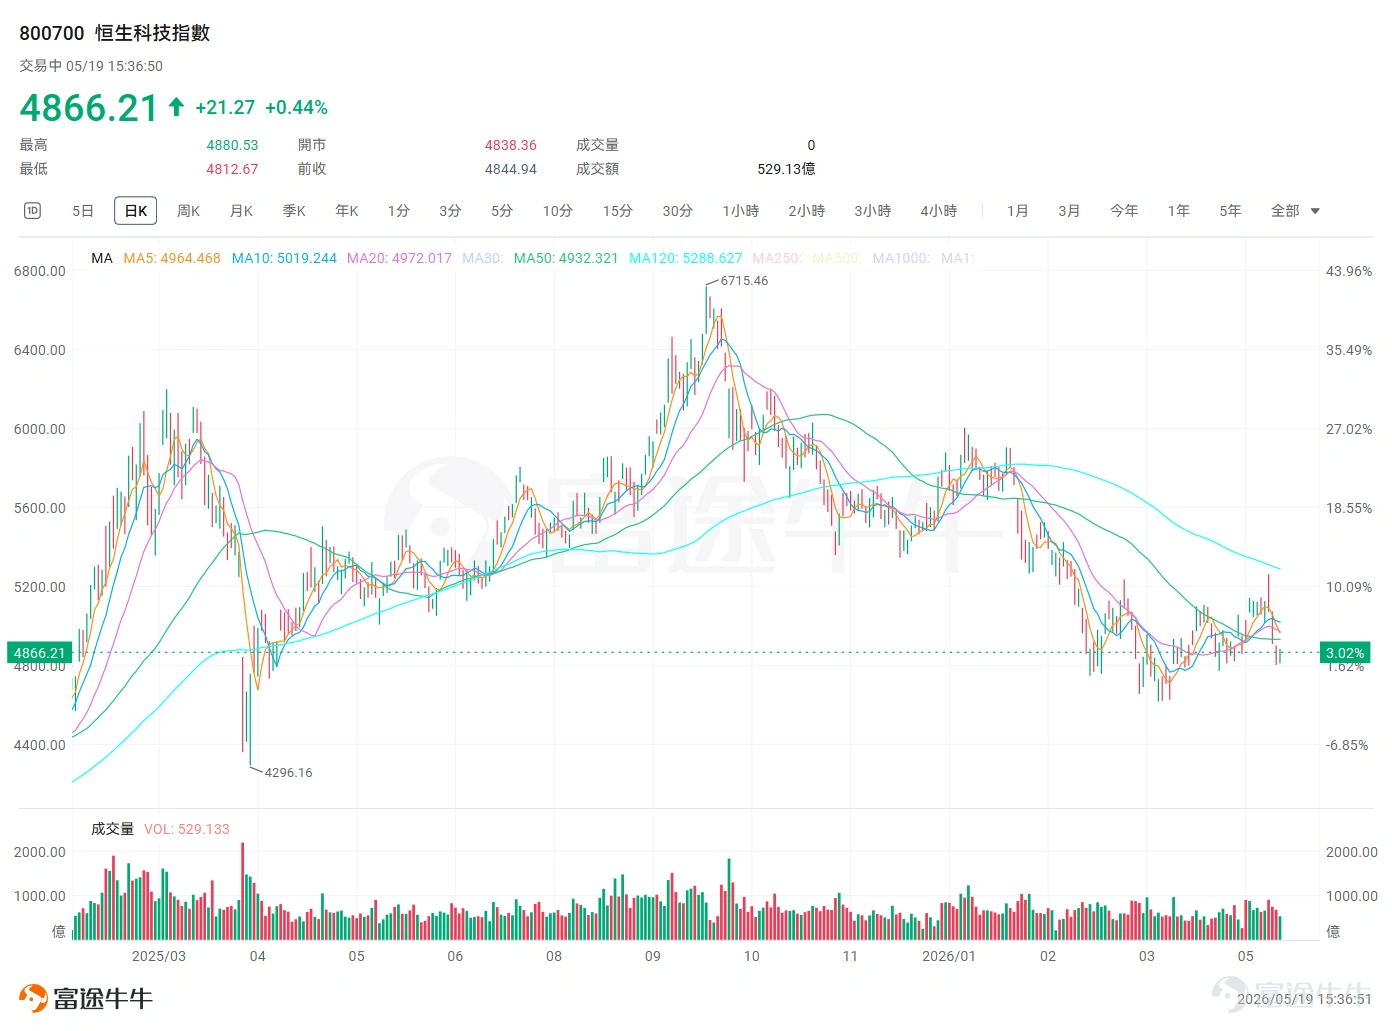This screenshot has width=1392, height=1031.
Task: Click the +0.44% percent change
Action: click(x=297, y=107)
